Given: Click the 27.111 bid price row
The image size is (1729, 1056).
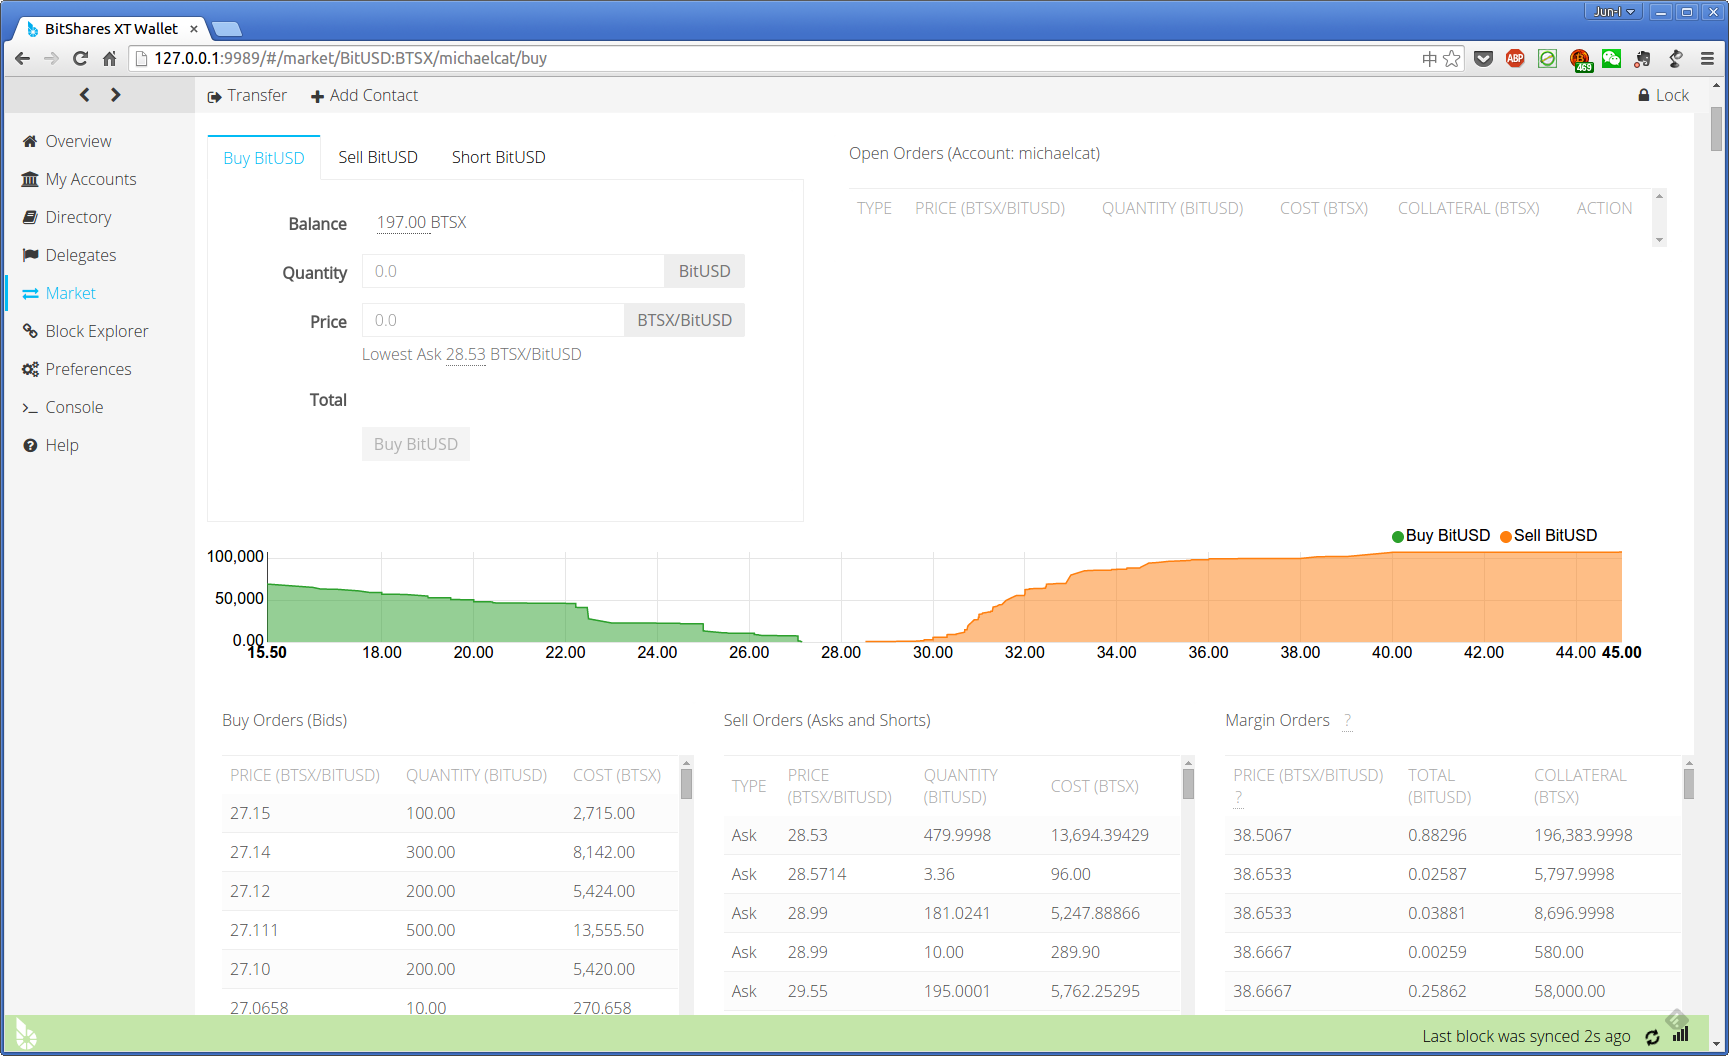Looking at the screenshot, I should coord(450,930).
